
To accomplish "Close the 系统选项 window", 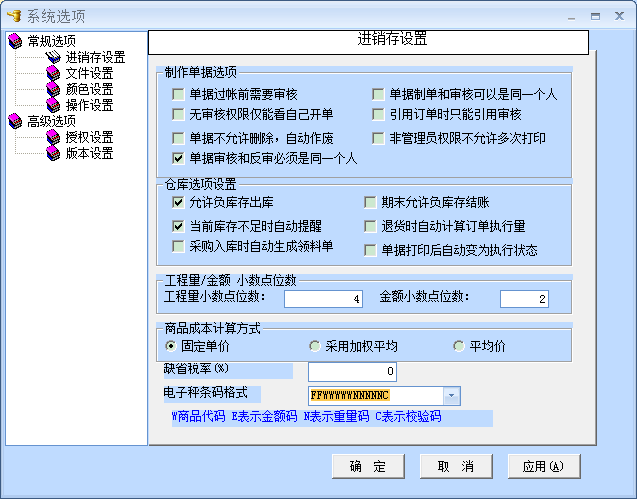I will point(619,17).
